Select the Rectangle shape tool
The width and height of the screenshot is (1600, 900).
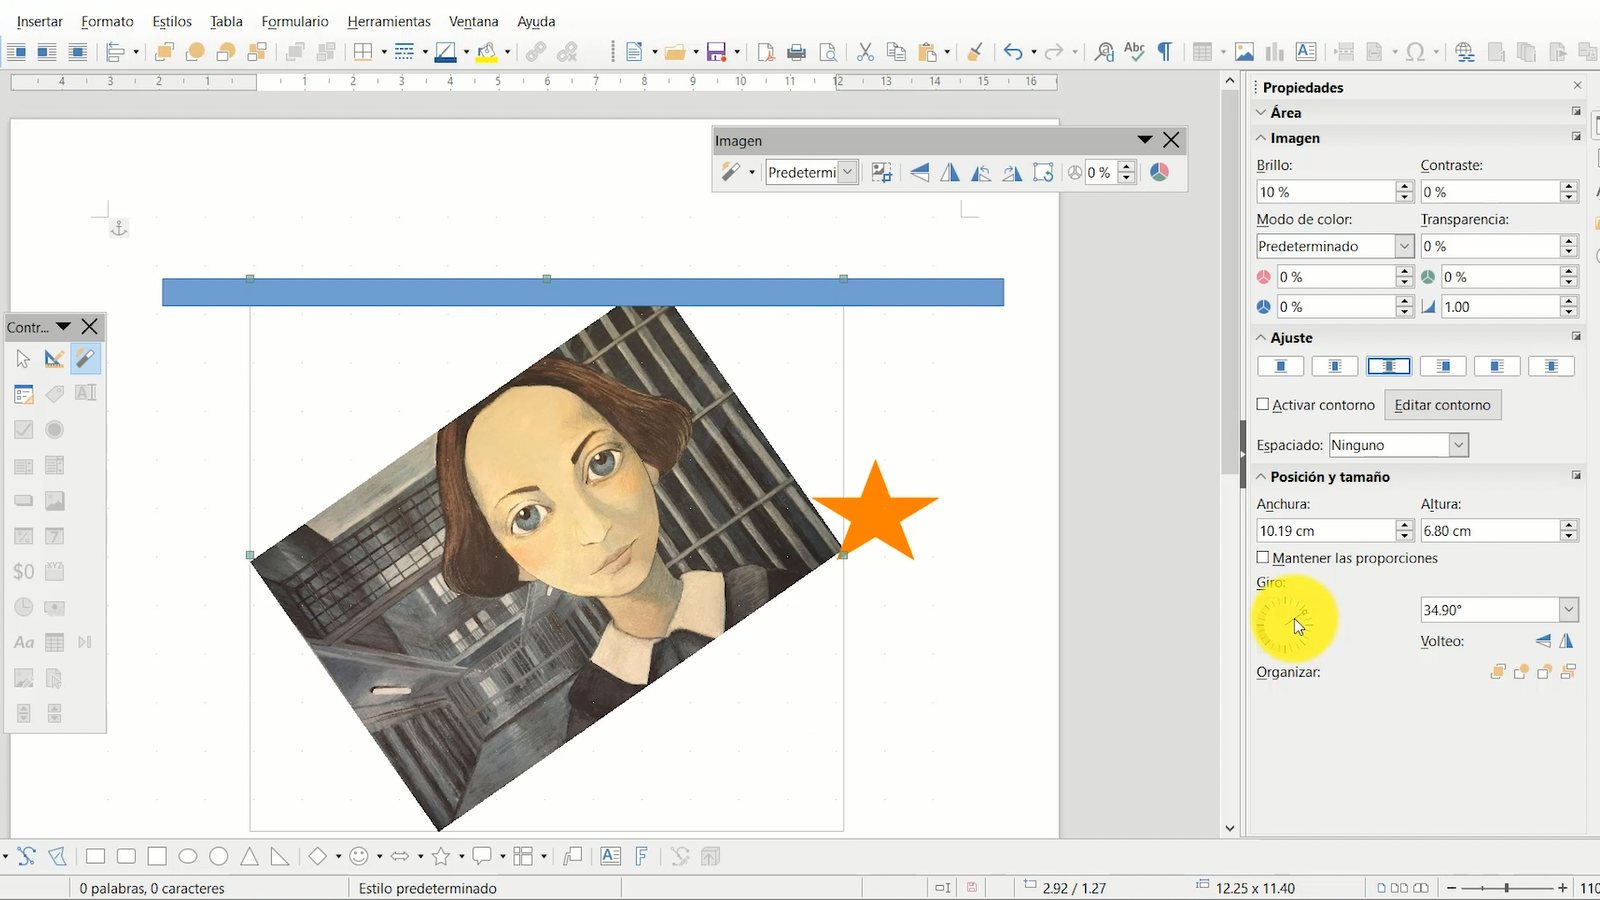click(95, 856)
